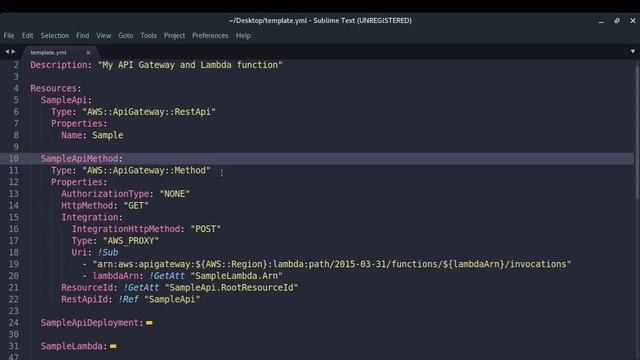
Task: Click the "RestApiId" key
Action: coord(84,300)
